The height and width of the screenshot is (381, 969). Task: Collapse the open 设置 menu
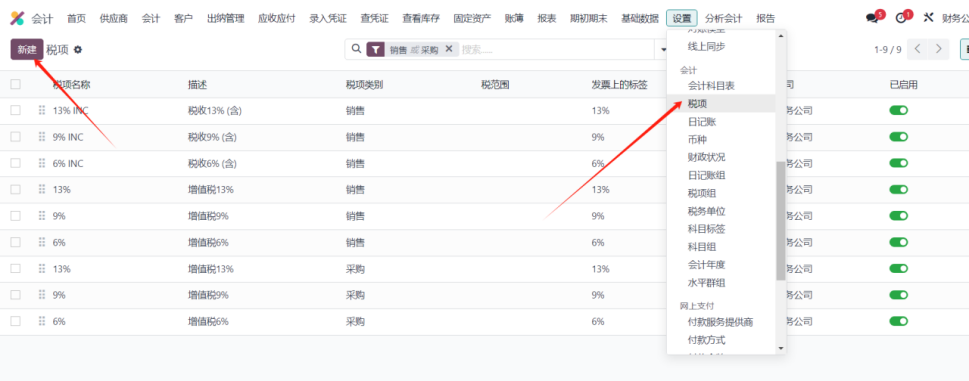point(682,19)
